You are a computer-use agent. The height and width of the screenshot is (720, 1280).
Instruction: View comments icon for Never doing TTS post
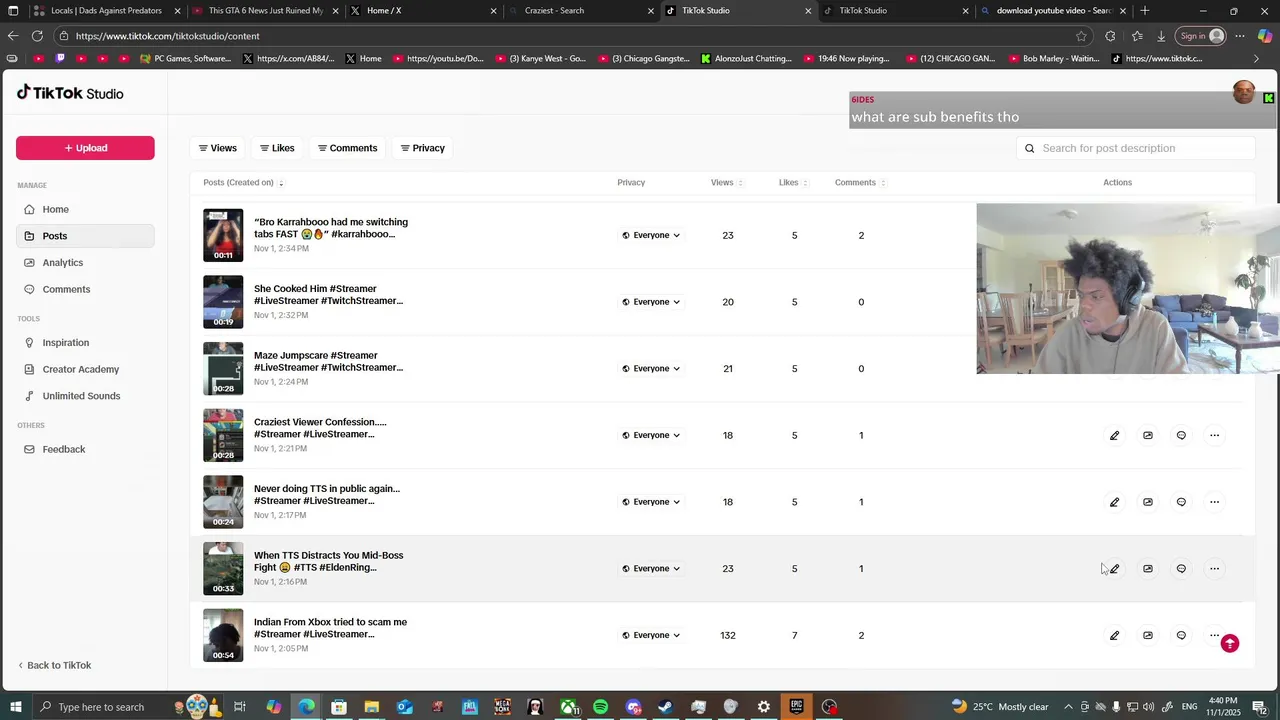click(1181, 502)
